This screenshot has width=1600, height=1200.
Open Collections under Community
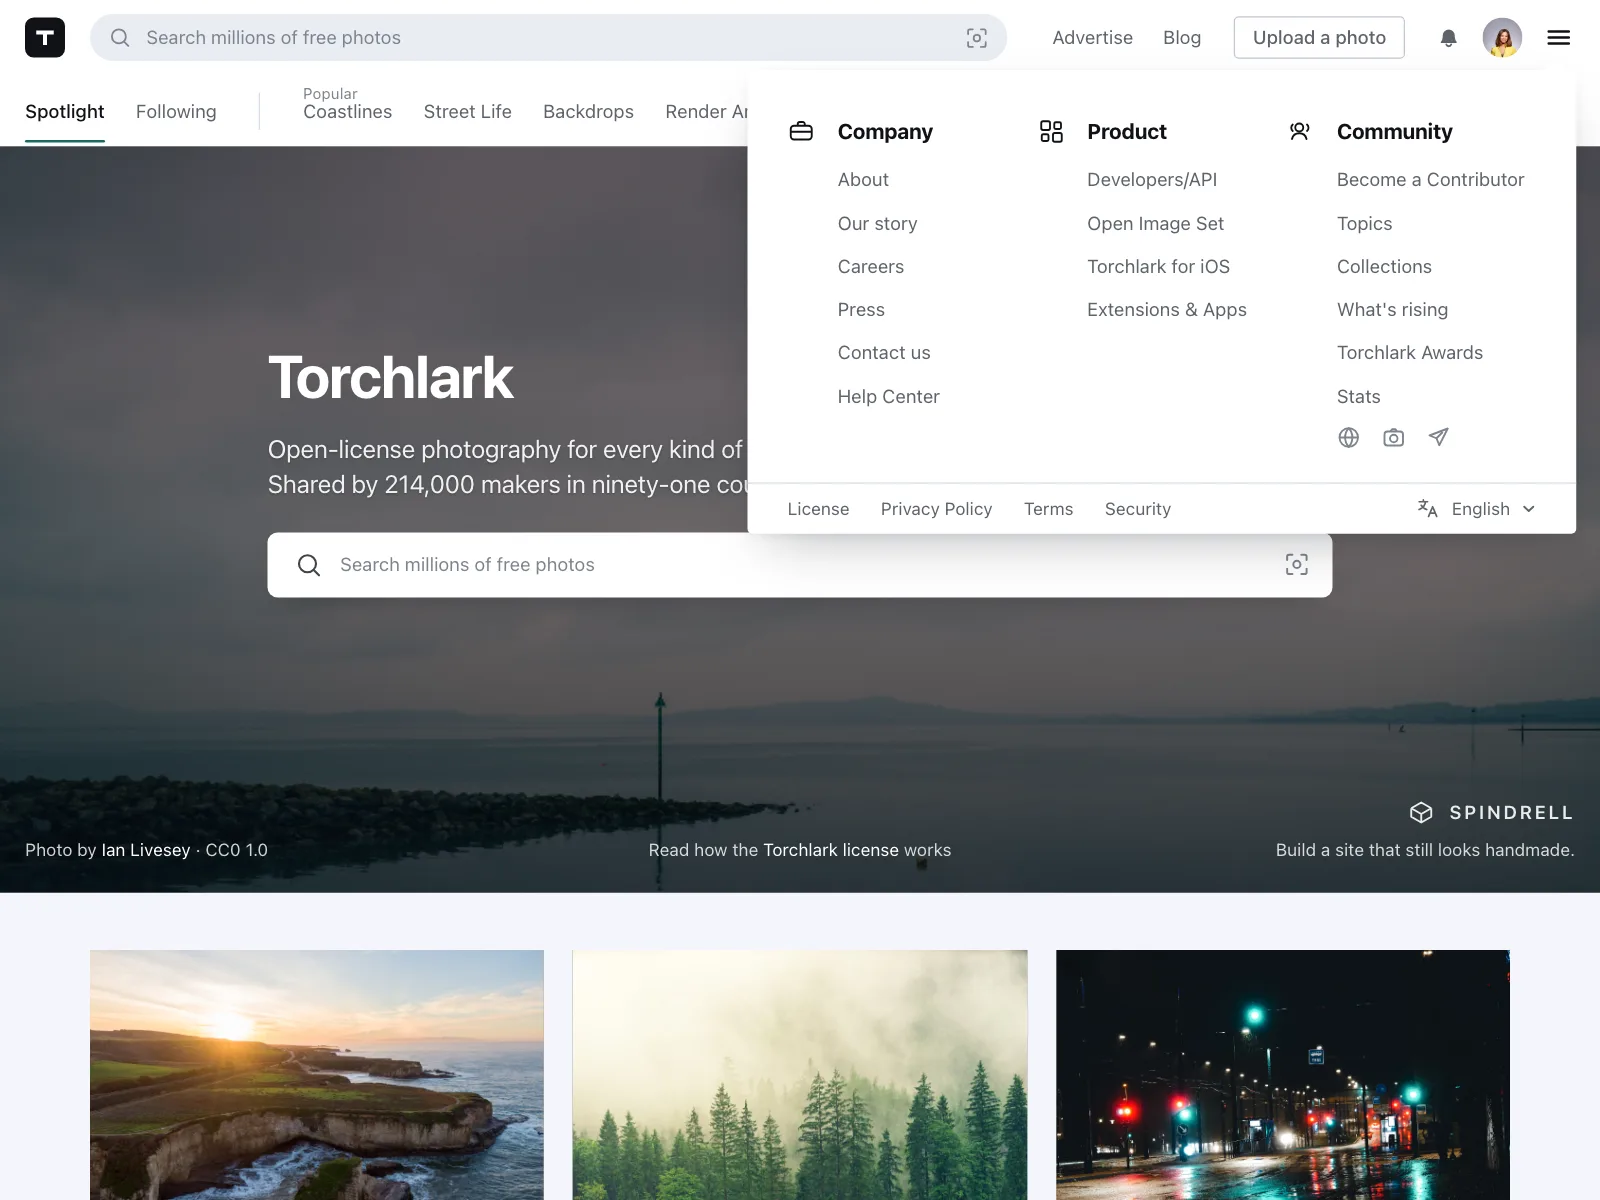tap(1384, 267)
